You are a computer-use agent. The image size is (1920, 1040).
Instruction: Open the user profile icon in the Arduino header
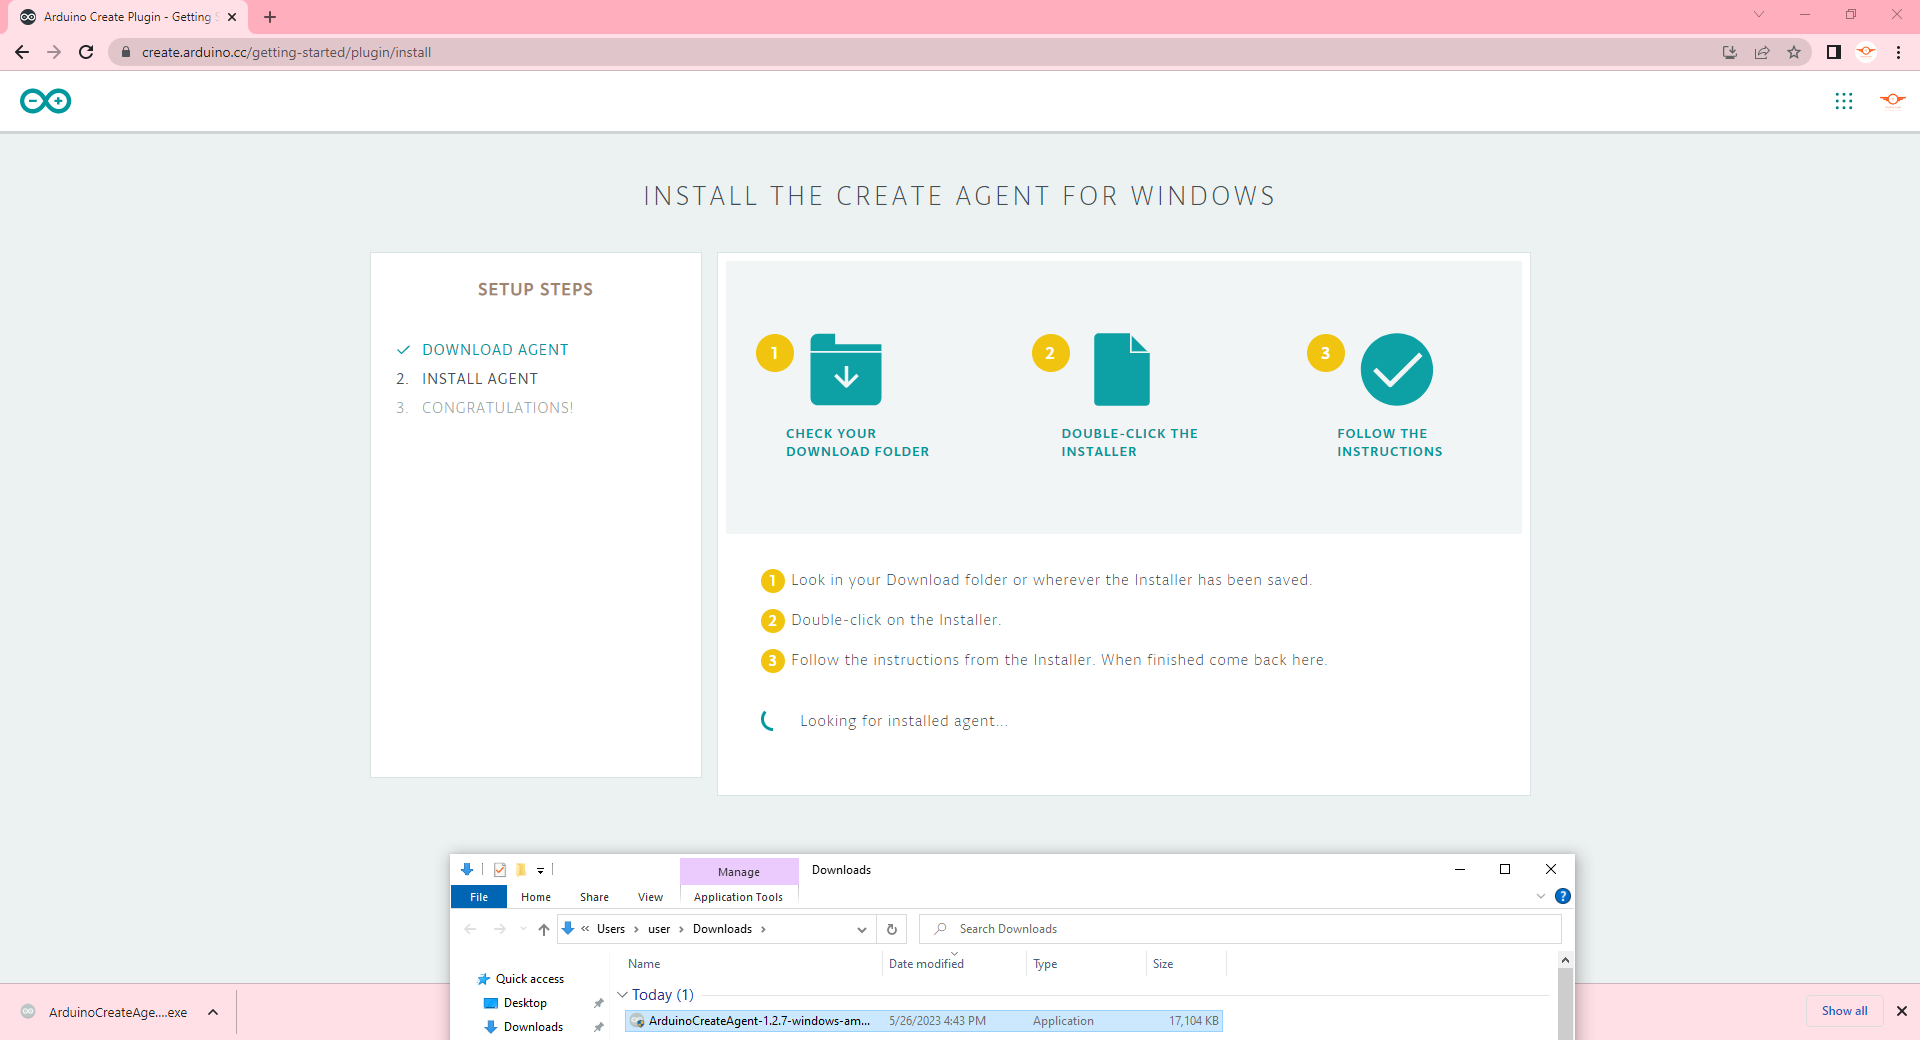click(x=1892, y=100)
